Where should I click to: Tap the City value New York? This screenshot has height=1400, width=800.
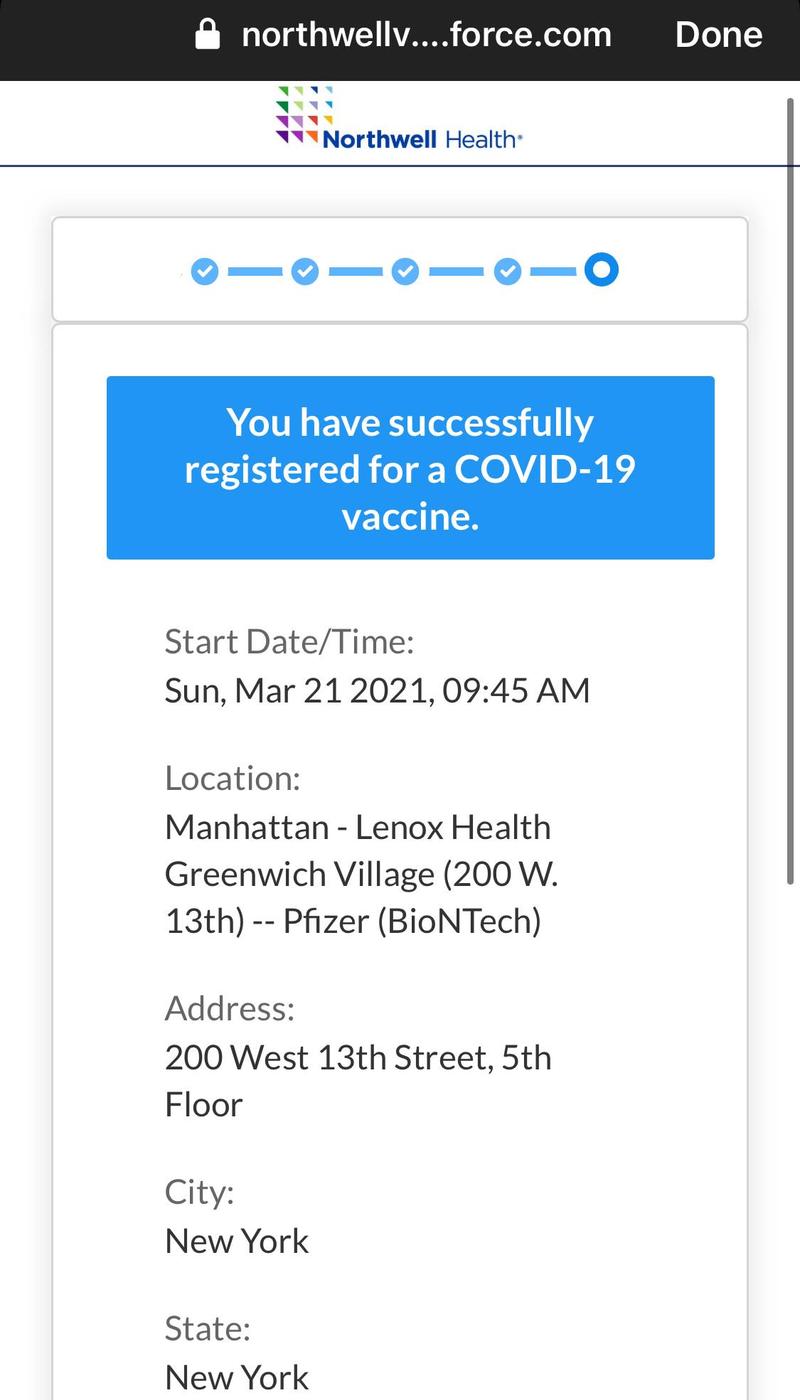(x=237, y=1241)
